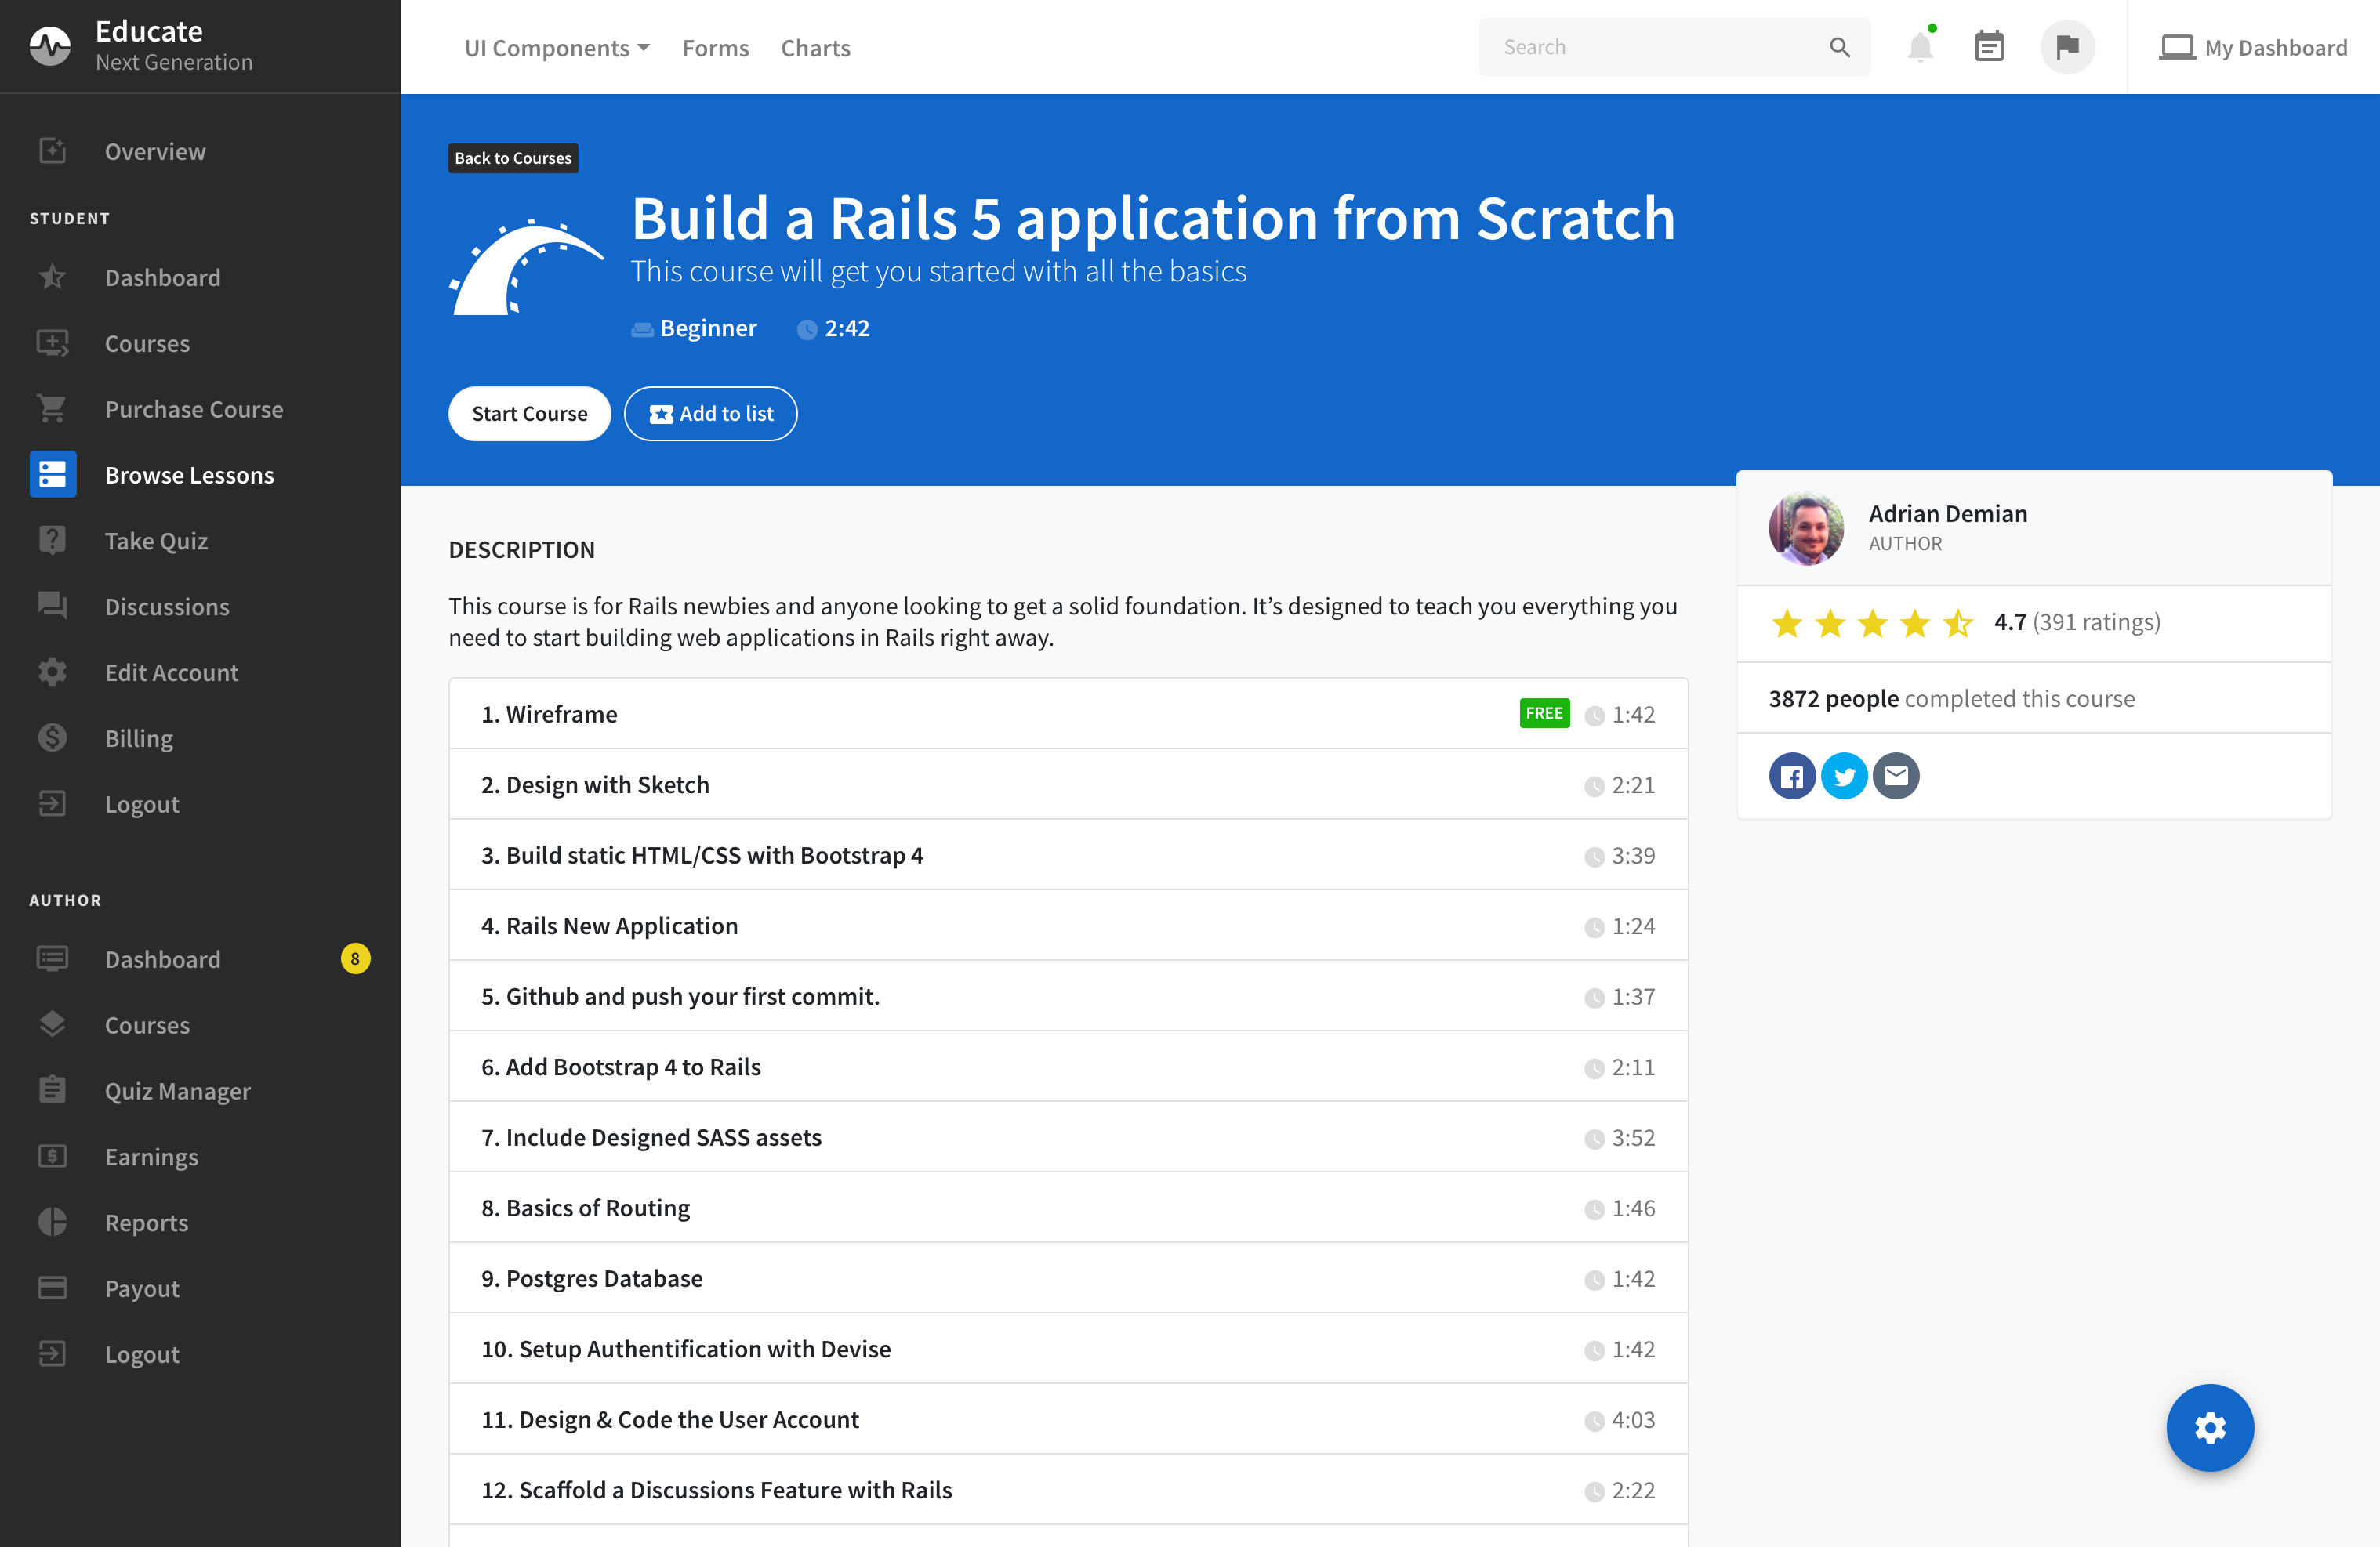The width and height of the screenshot is (2380, 1547).
Task: Go Back to Courses
Action: click(x=513, y=158)
